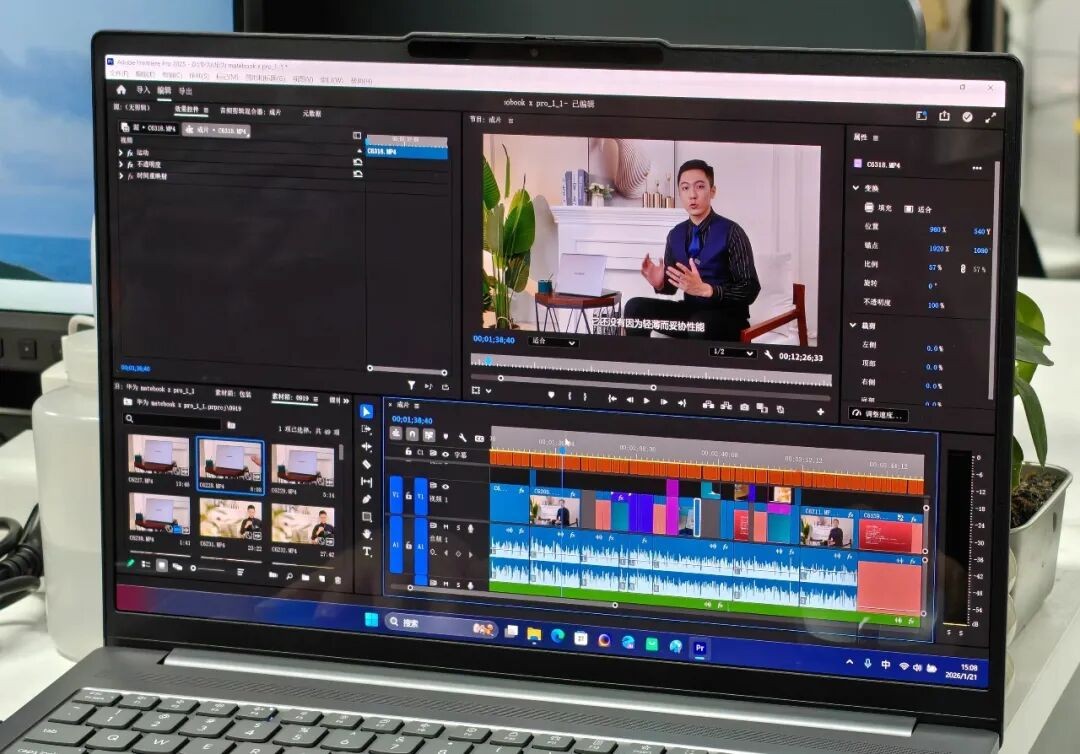The image size is (1080, 754).
Task: Click the Export Frame camera icon
Action: point(745,407)
